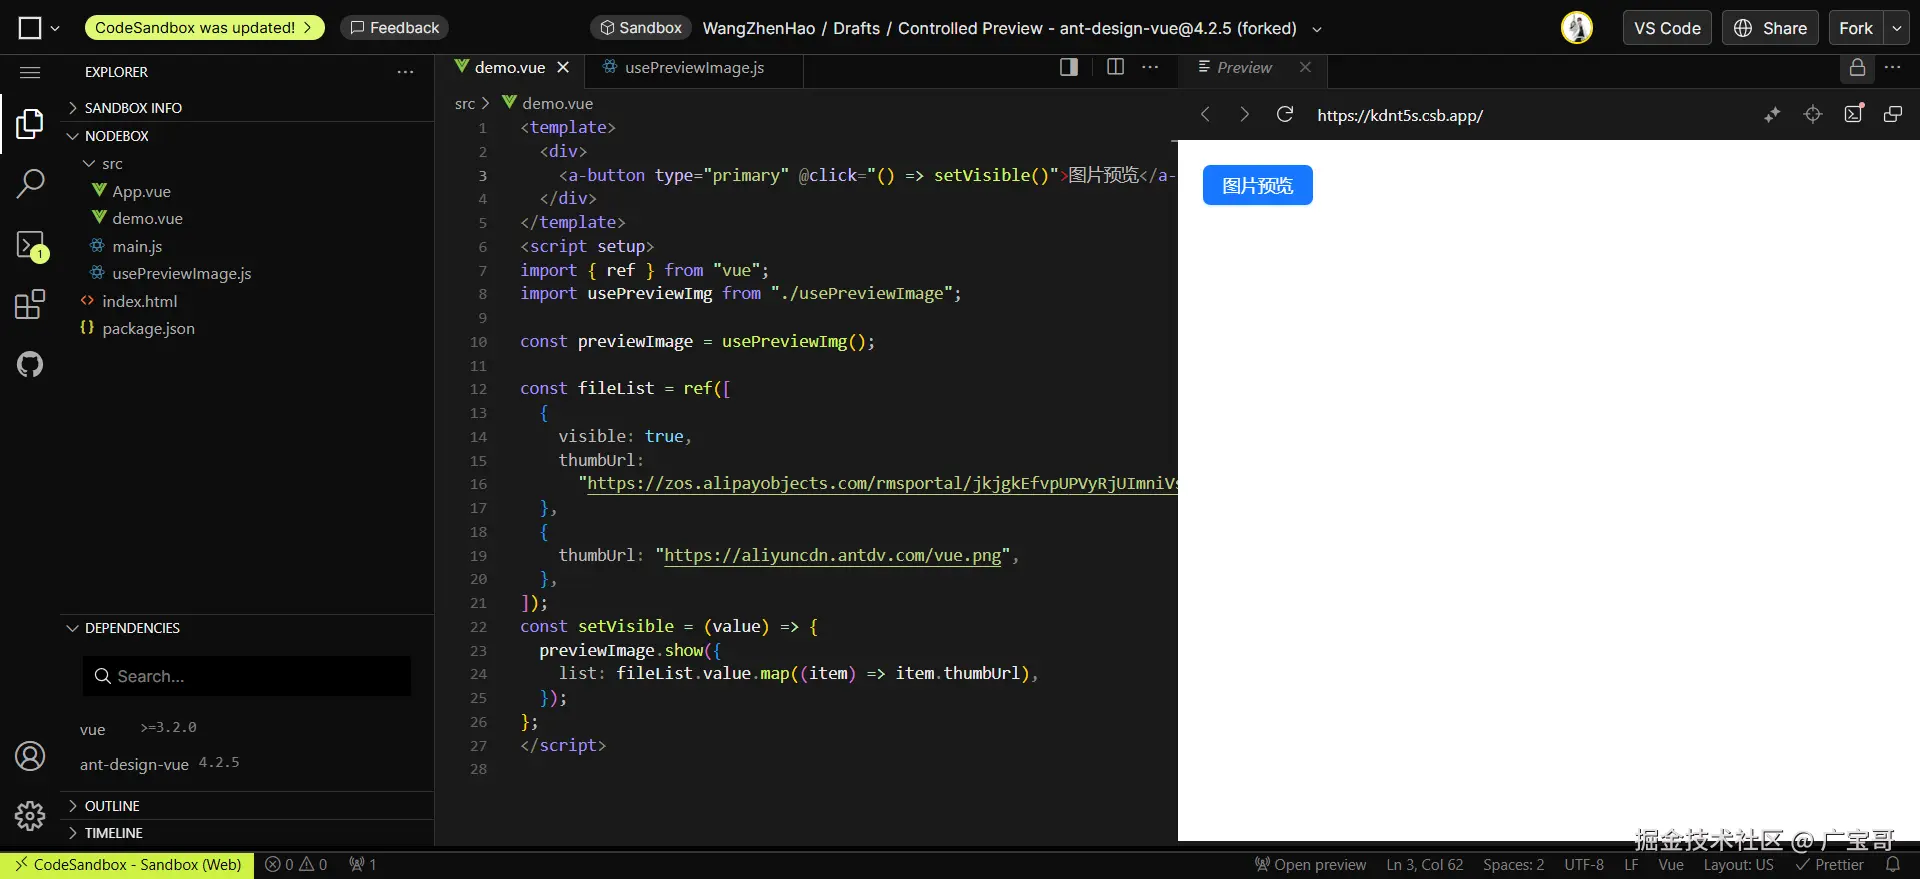
Task: Click the Share button
Action: click(1771, 28)
